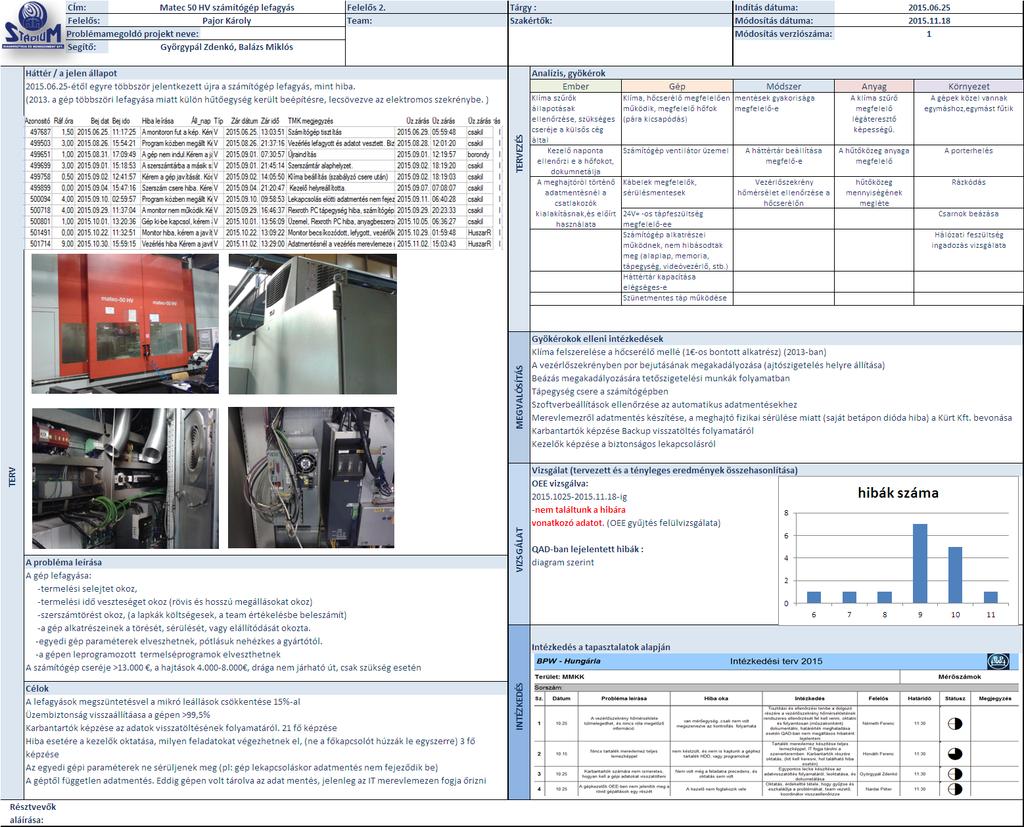Click the 'Résztvevők aláírása:' label
The image size is (1024, 827).
pos(32,813)
